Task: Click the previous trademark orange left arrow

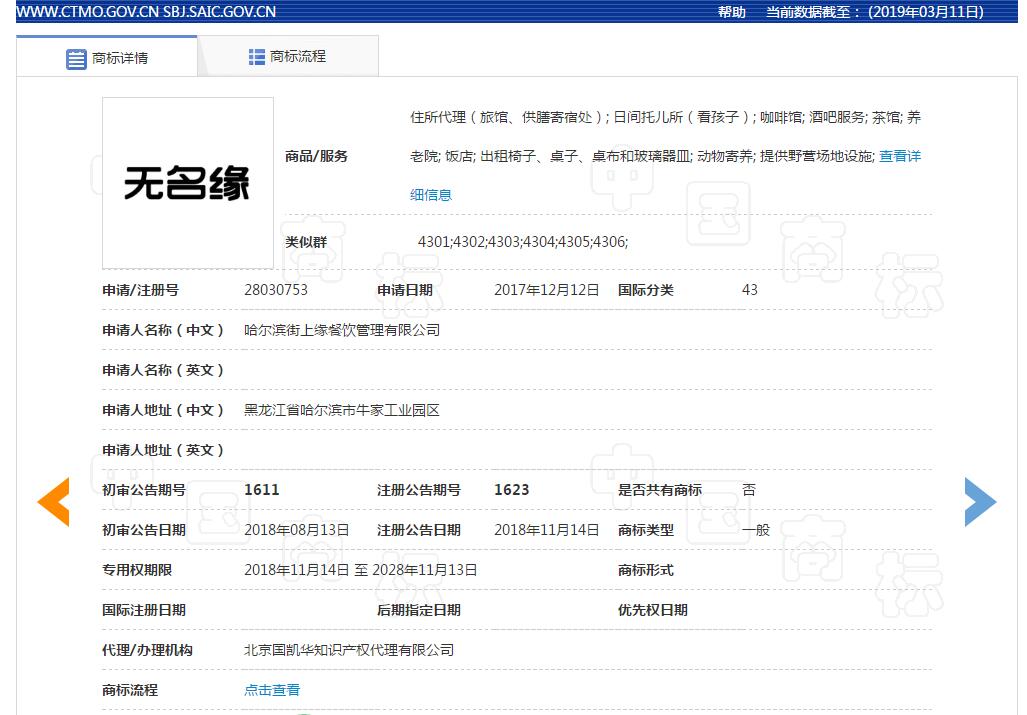Action: [54, 501]
